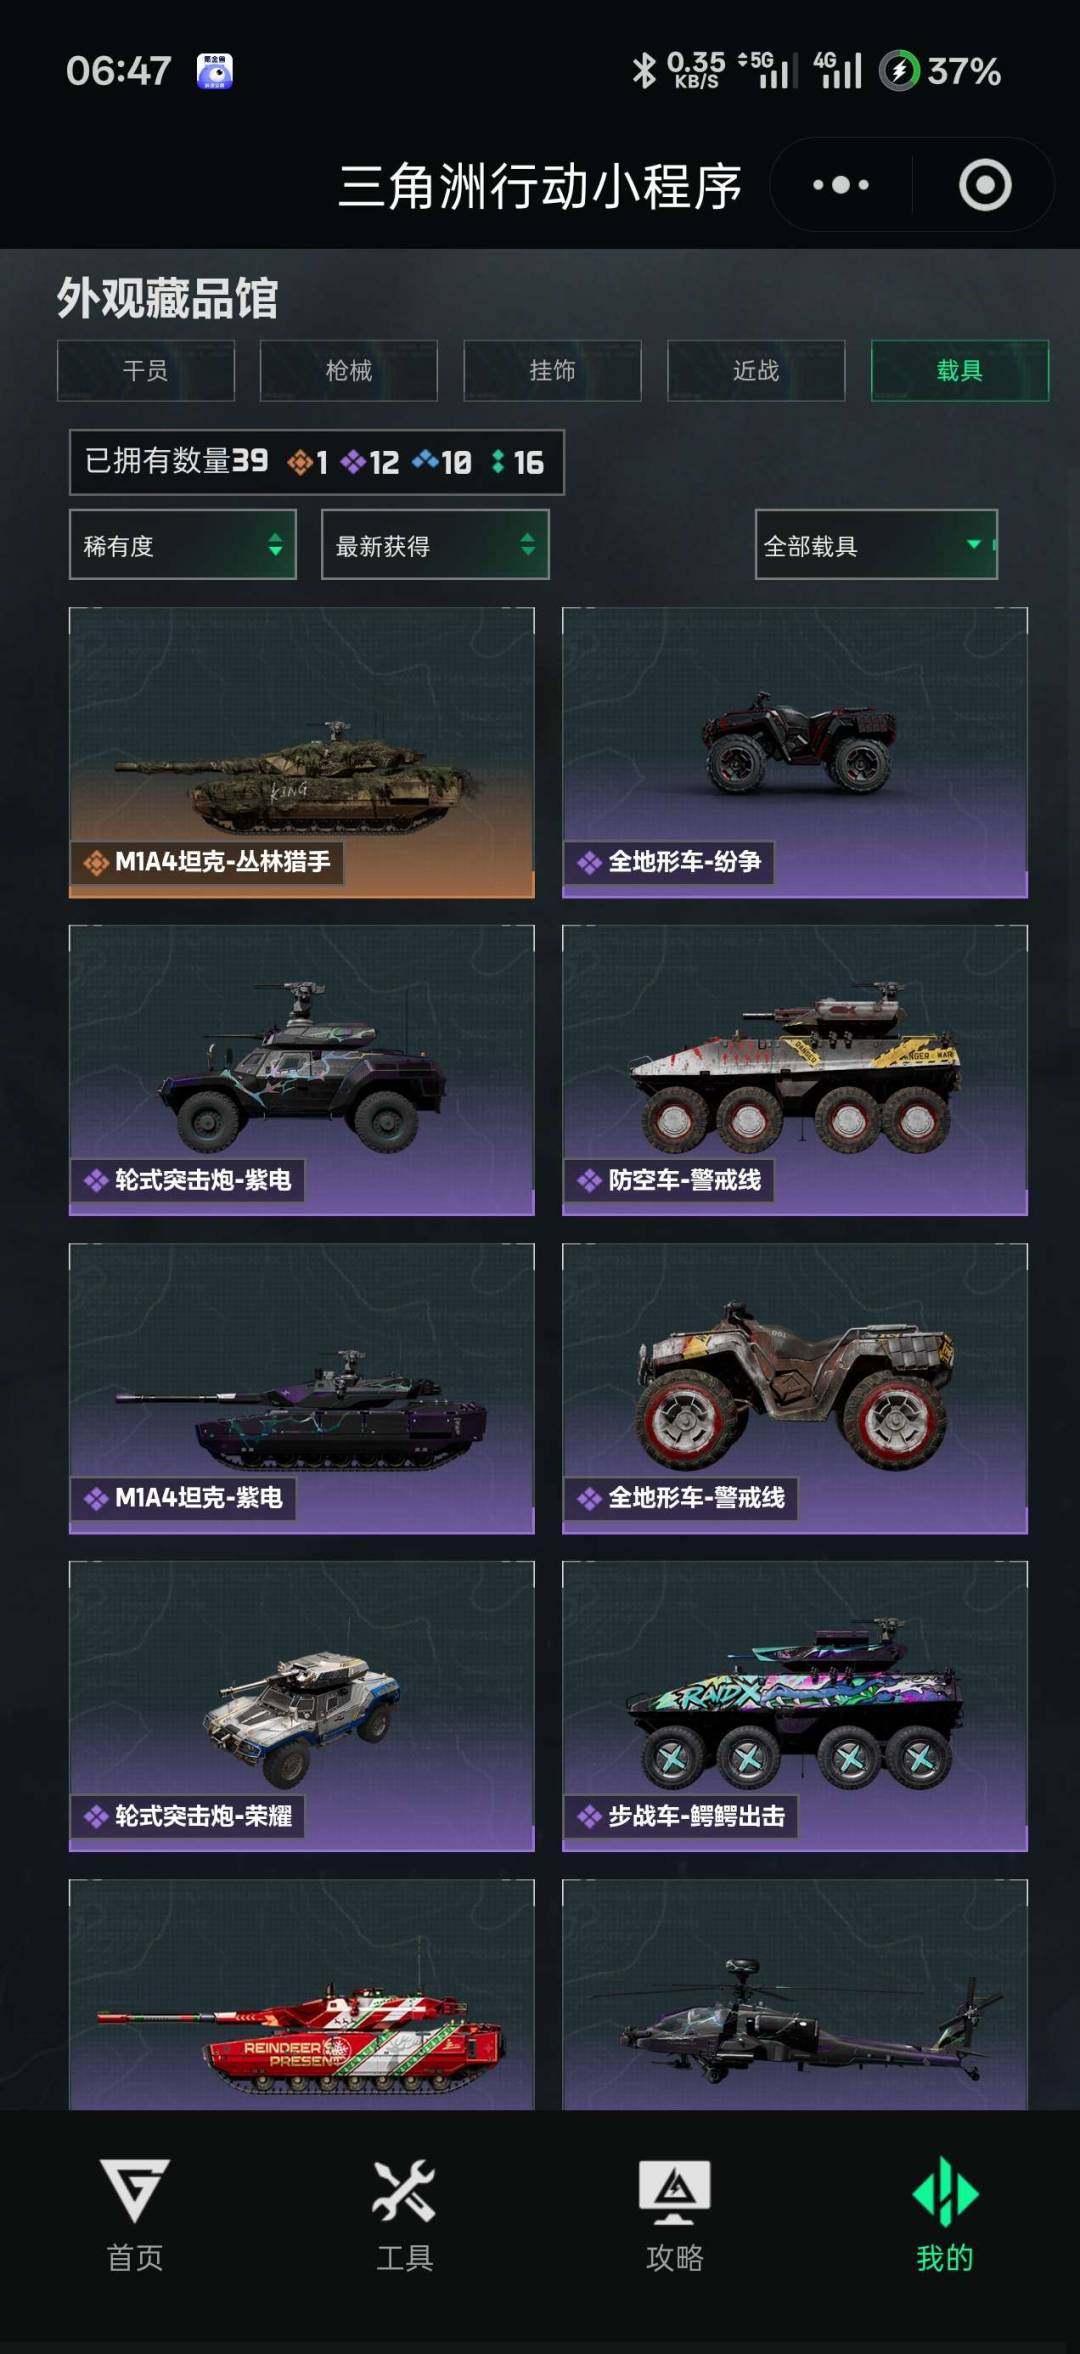Toggle the 最新获得 sort order
Image resolution: width=1080 pixels, height=2354 pixels.
click(x=435, y=545)
